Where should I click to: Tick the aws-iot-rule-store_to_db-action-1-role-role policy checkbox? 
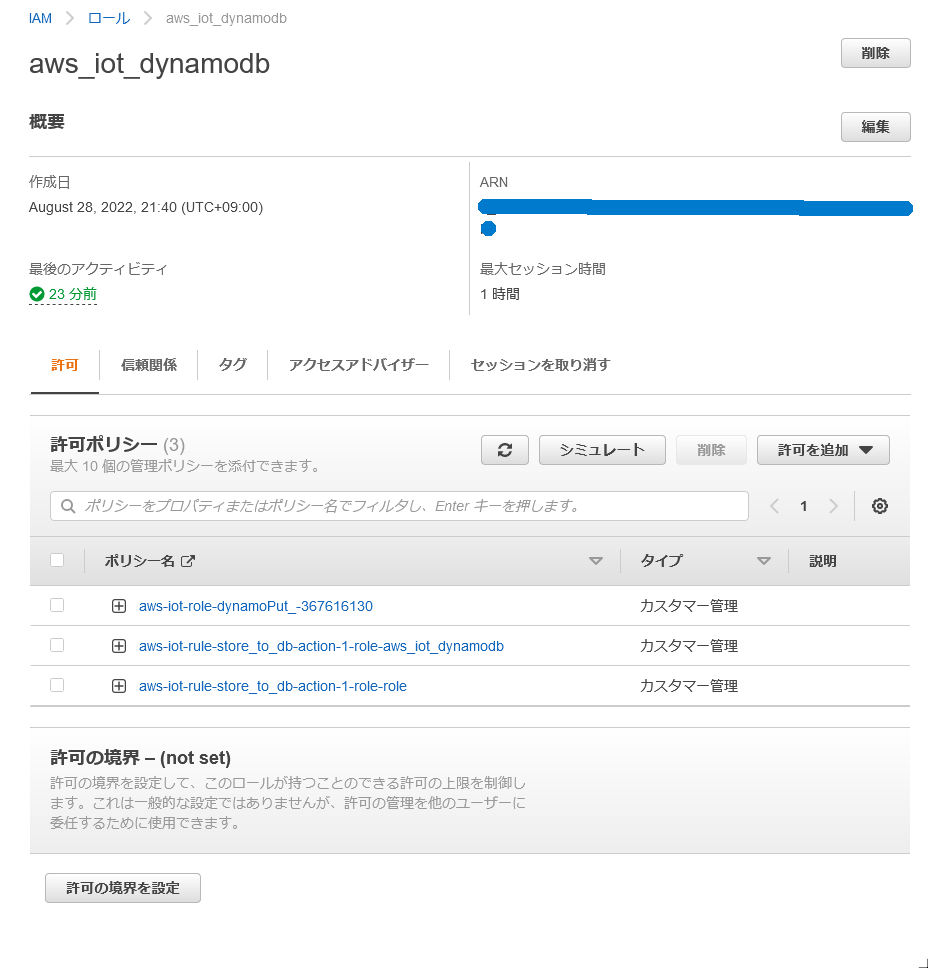pyautogui.click(x=57, y=685)
